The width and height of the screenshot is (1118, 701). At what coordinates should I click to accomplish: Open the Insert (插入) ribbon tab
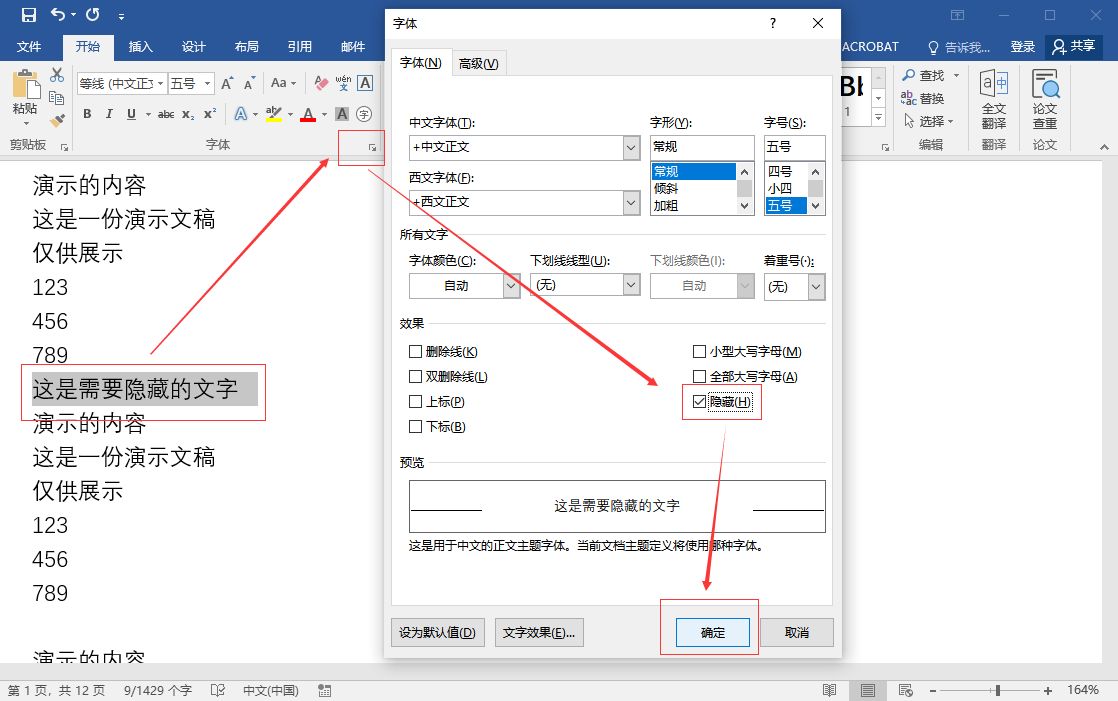click(140, 46)
